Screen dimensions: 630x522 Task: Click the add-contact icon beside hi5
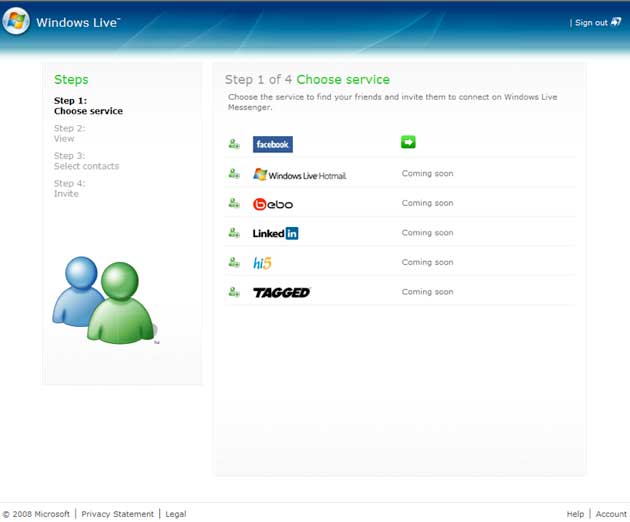pos(234,262)
